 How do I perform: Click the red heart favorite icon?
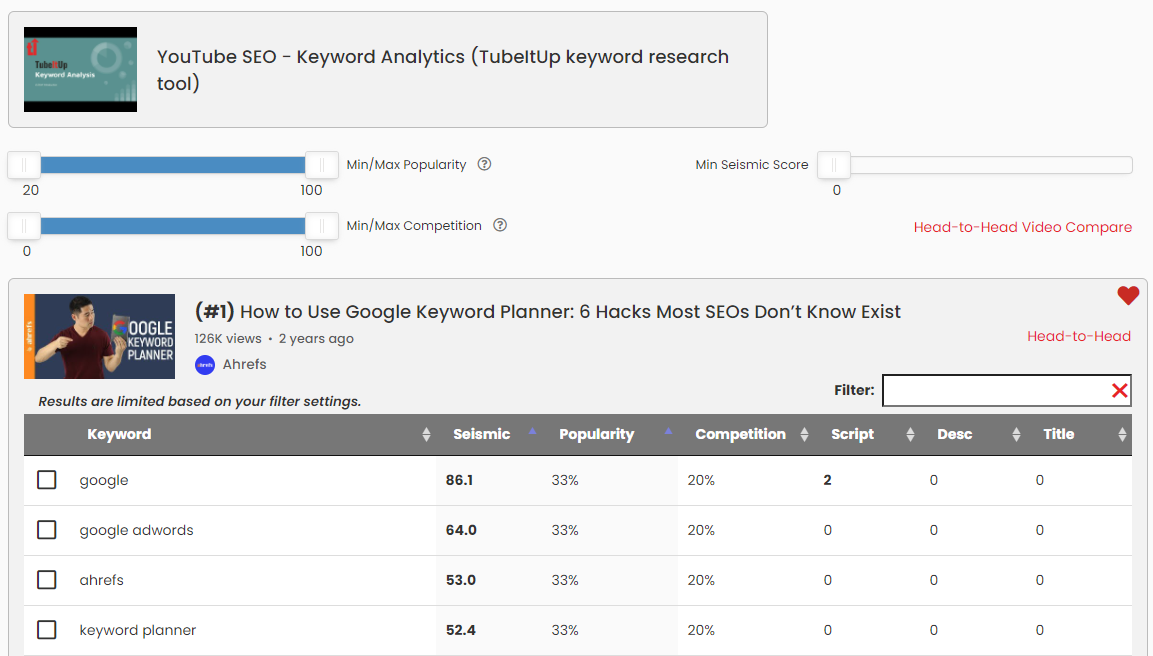[x=1128, y=296]
